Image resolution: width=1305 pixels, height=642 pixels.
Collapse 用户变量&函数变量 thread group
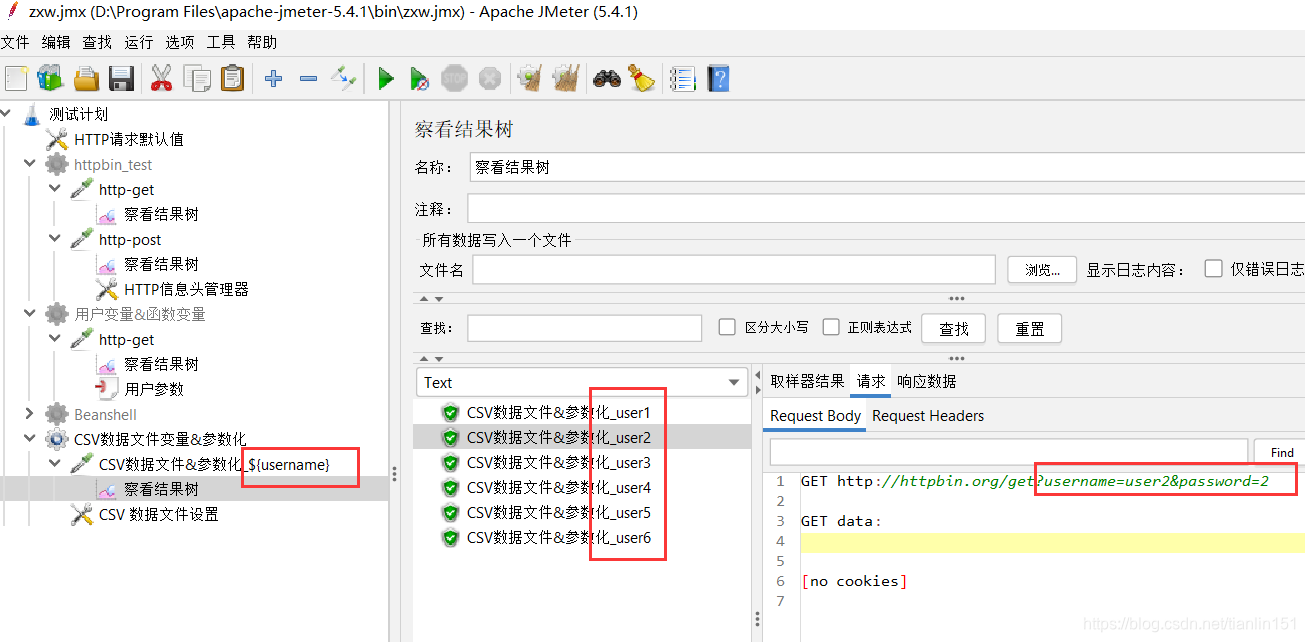pyautogui.click(x=29, y=314)
